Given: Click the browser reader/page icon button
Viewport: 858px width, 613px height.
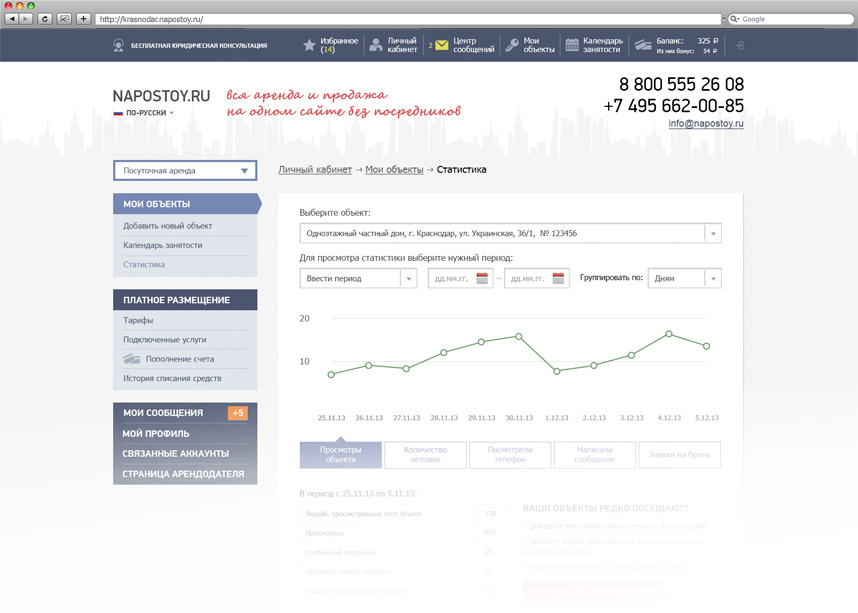Looking at the screenshot, I should [64, 19].
